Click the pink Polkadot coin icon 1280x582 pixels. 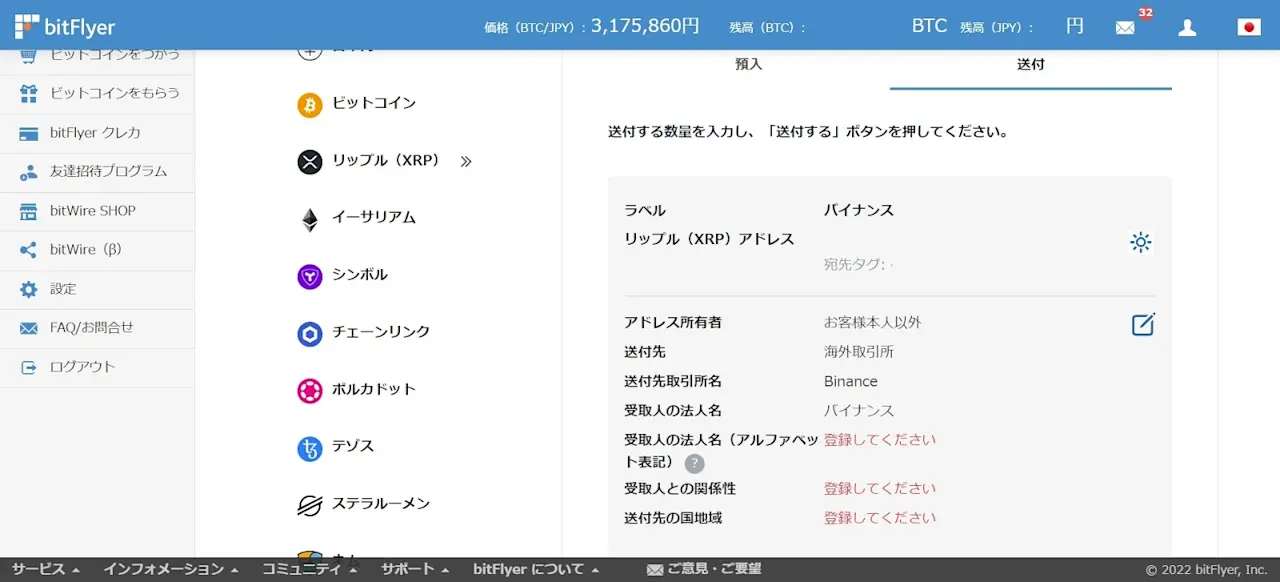tap(310, 390)
